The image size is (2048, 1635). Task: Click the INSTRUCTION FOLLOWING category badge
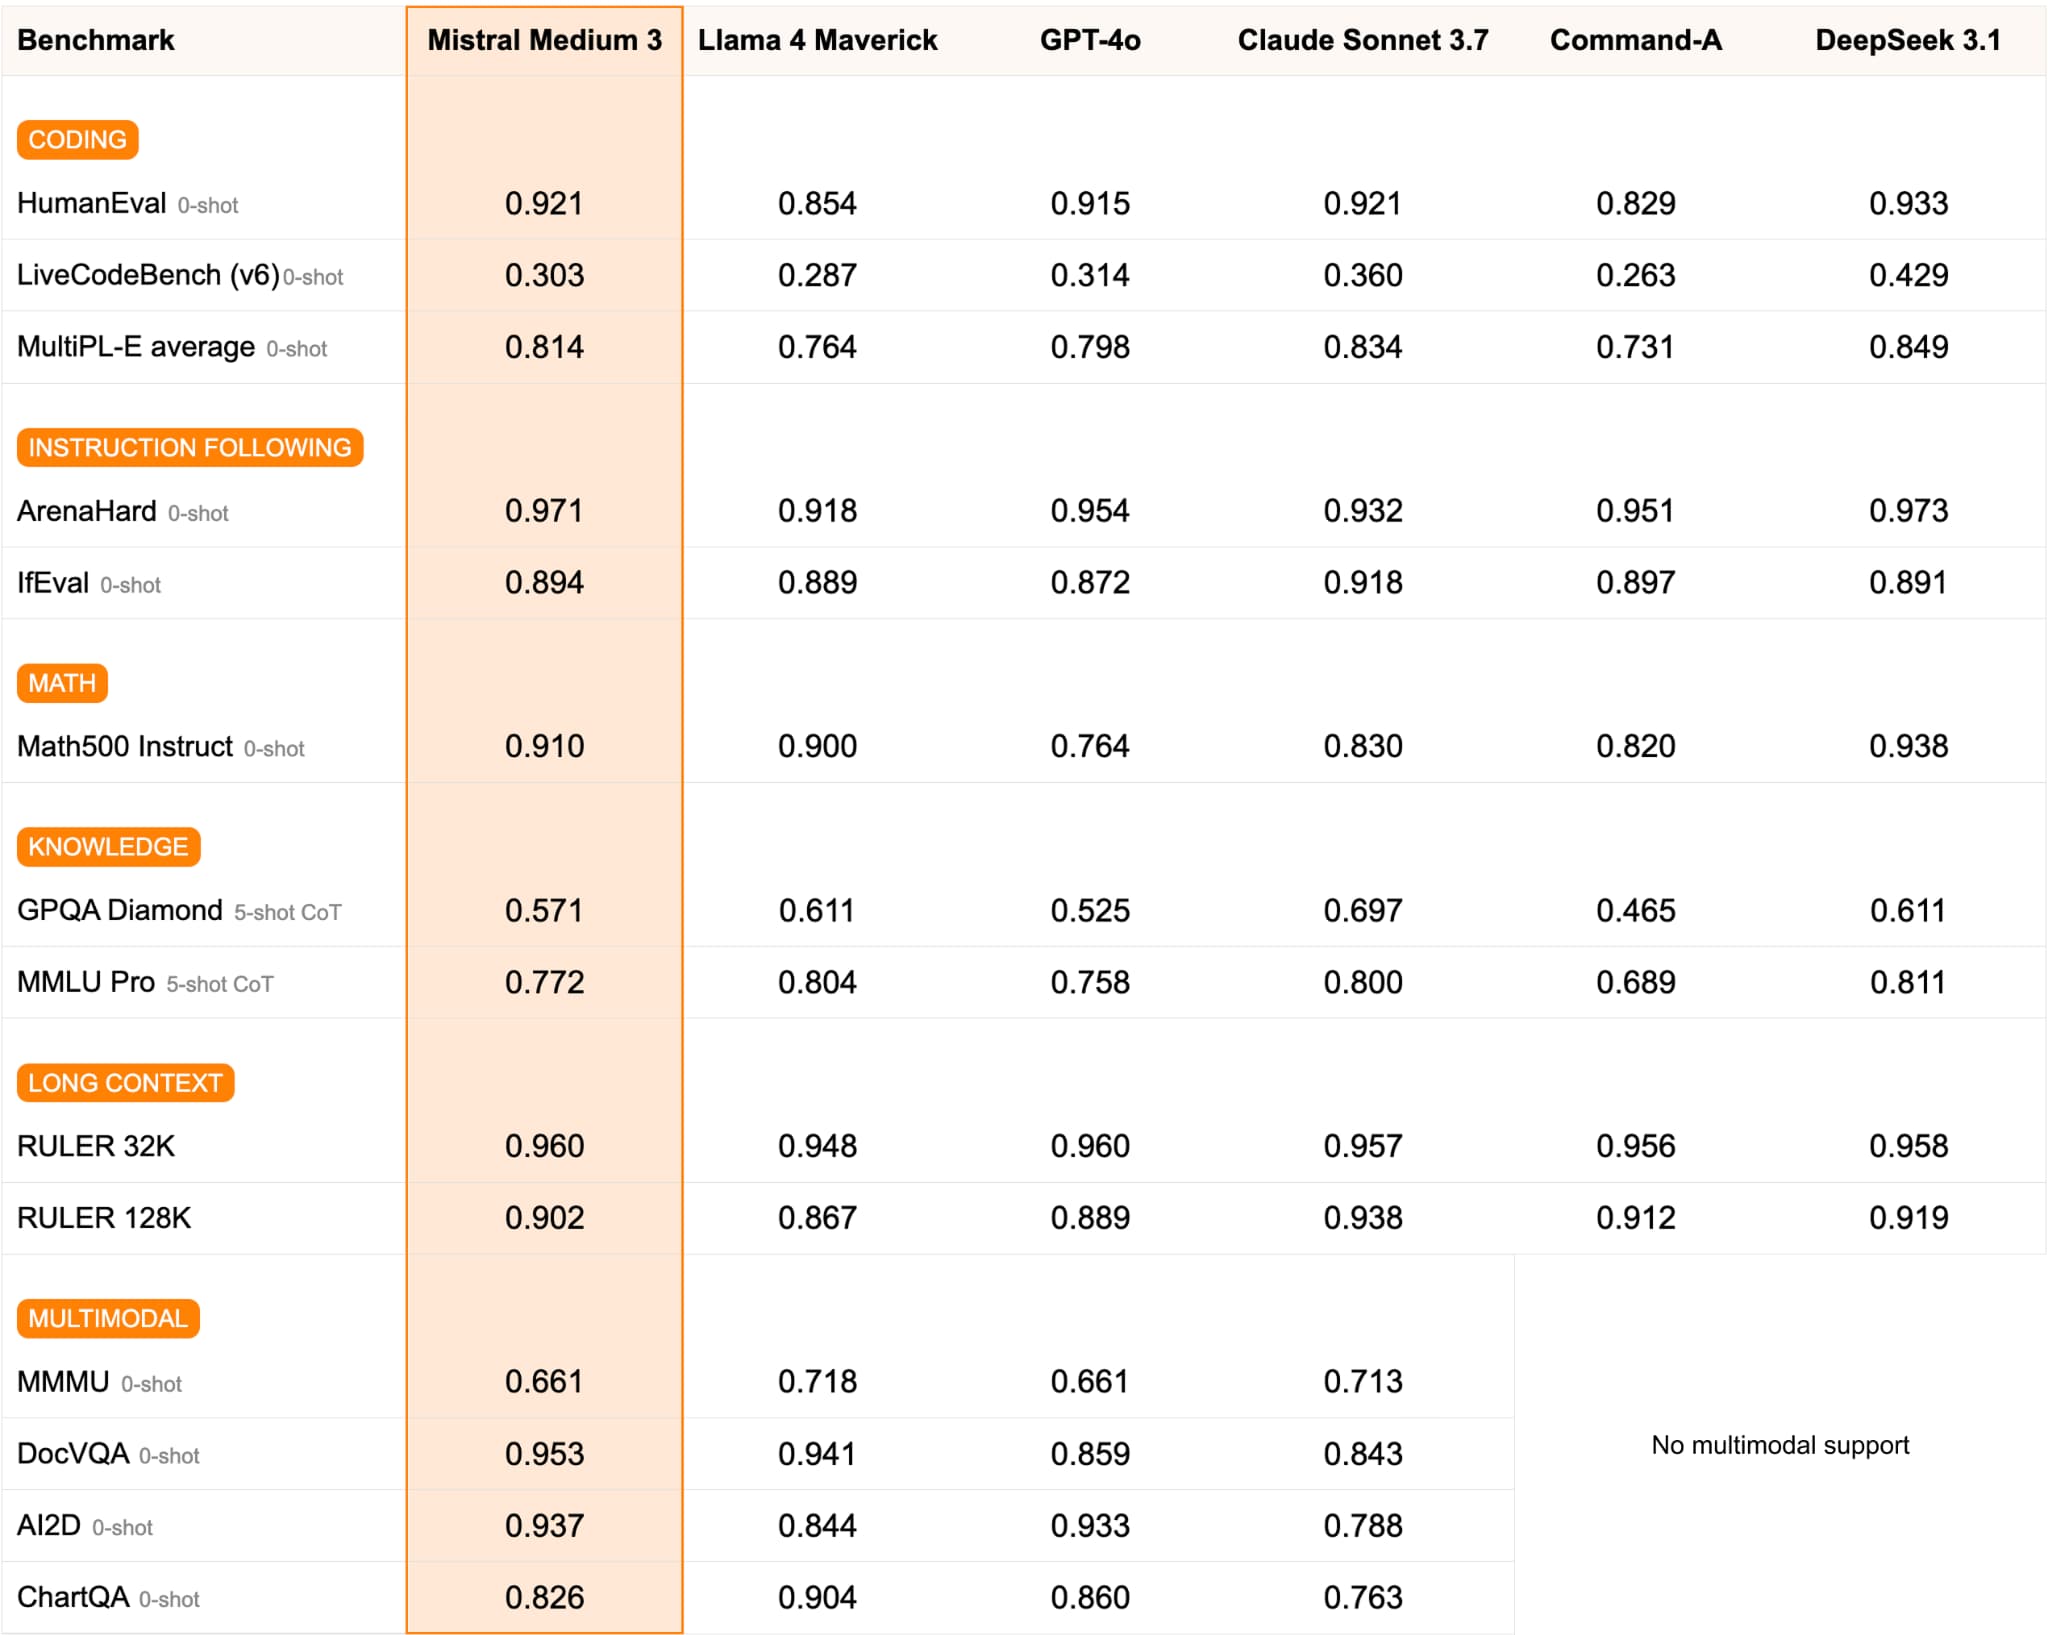[189, 447]
